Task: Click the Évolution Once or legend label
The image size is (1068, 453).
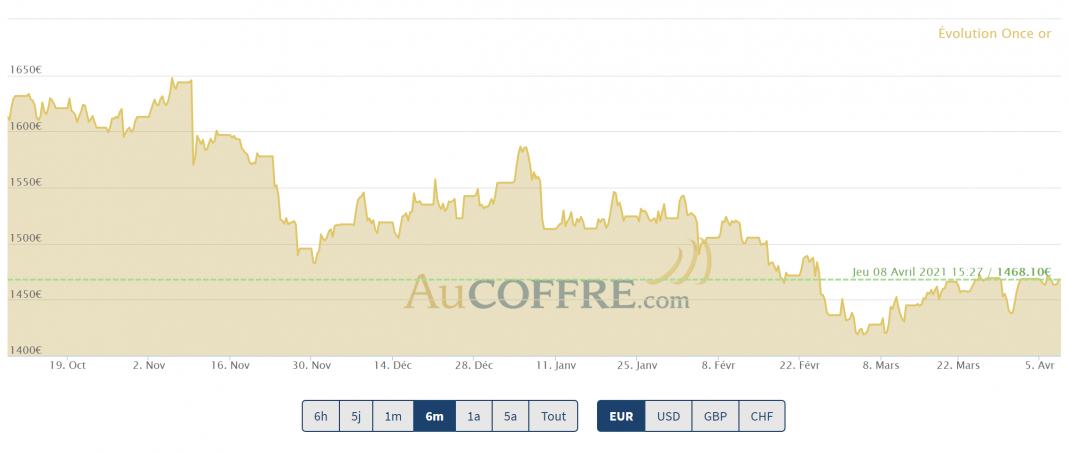Action: point(994,33)
